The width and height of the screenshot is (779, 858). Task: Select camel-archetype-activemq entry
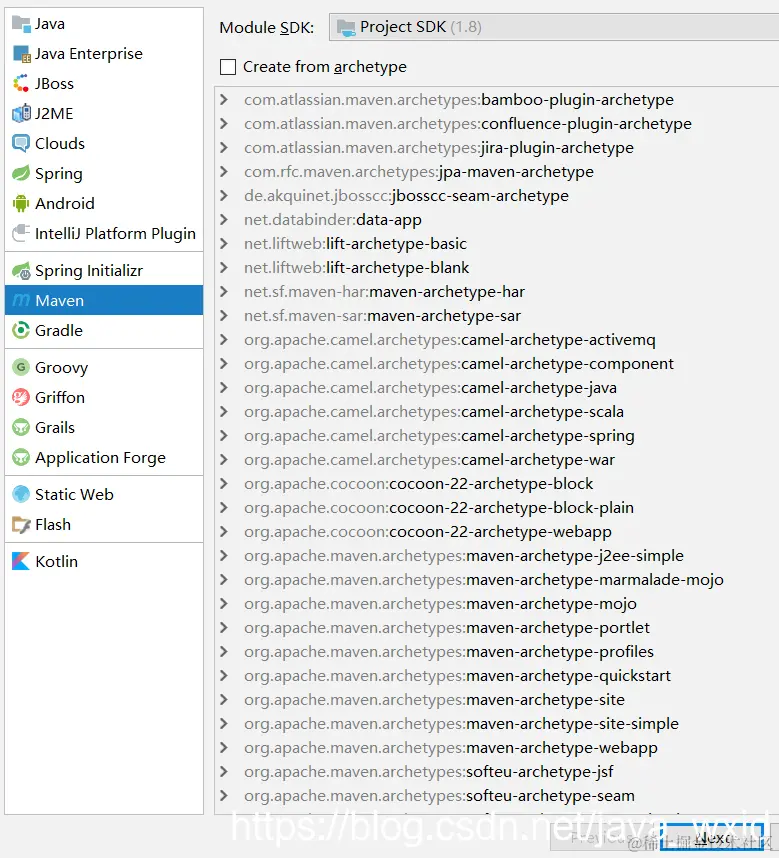coord(450,340)
